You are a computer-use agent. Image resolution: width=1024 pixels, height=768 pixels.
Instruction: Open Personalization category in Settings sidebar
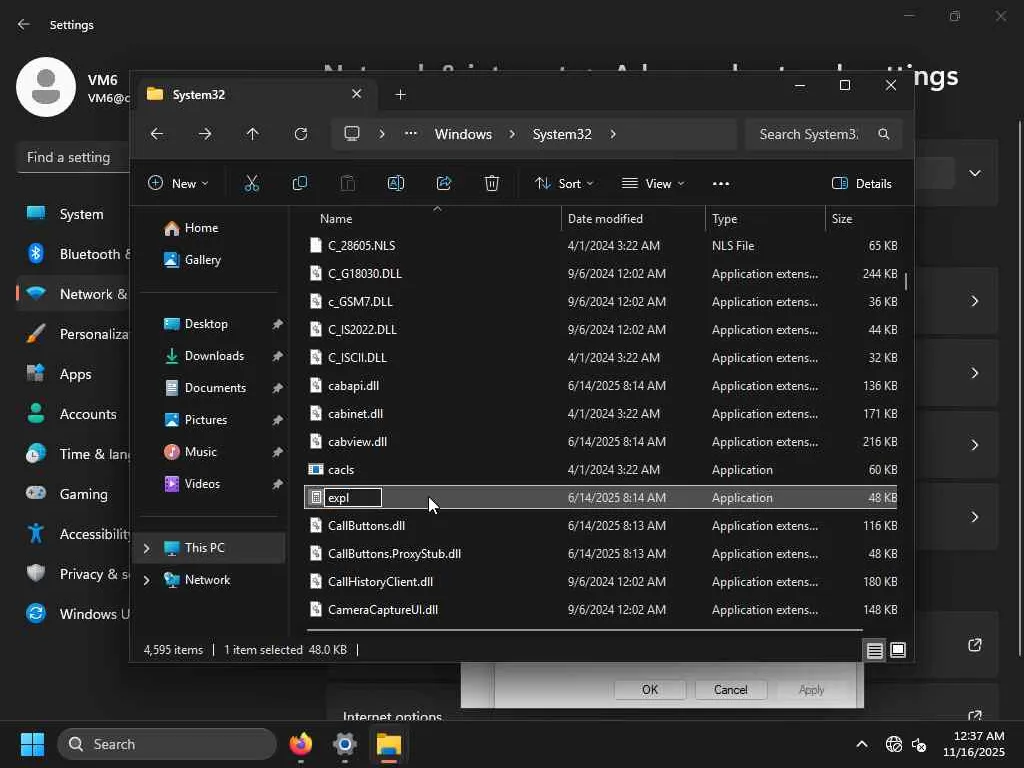pos(73,334)
